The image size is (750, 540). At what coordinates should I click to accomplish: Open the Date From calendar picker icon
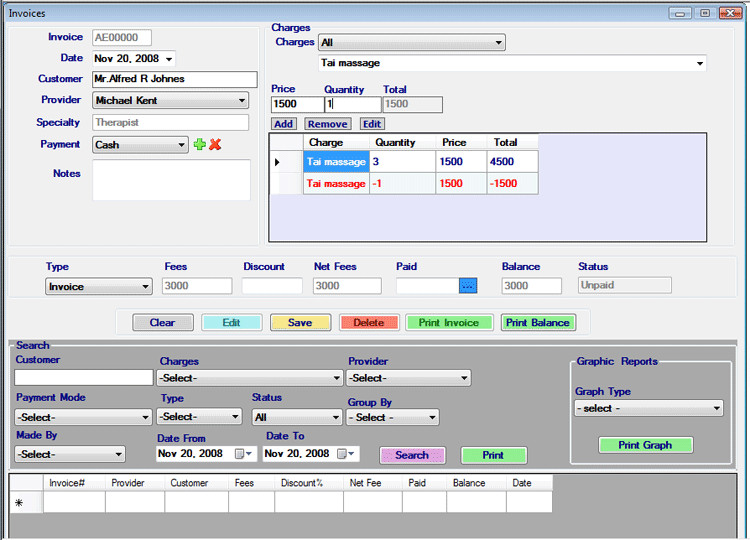[x=243, y=453]
